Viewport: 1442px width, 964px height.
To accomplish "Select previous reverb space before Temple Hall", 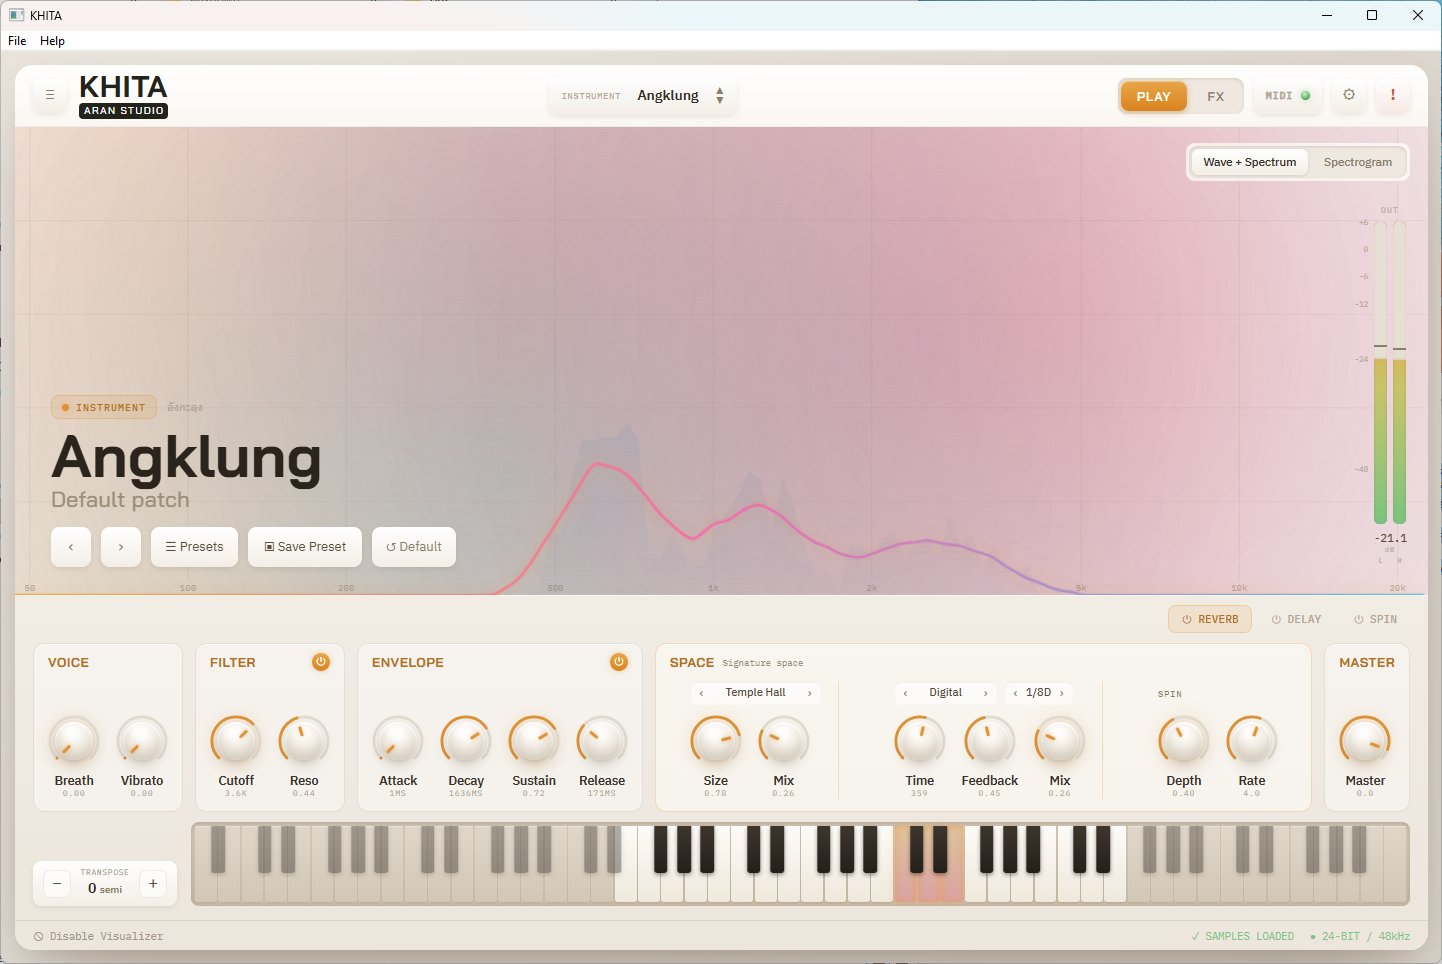I will click(701, 693).
